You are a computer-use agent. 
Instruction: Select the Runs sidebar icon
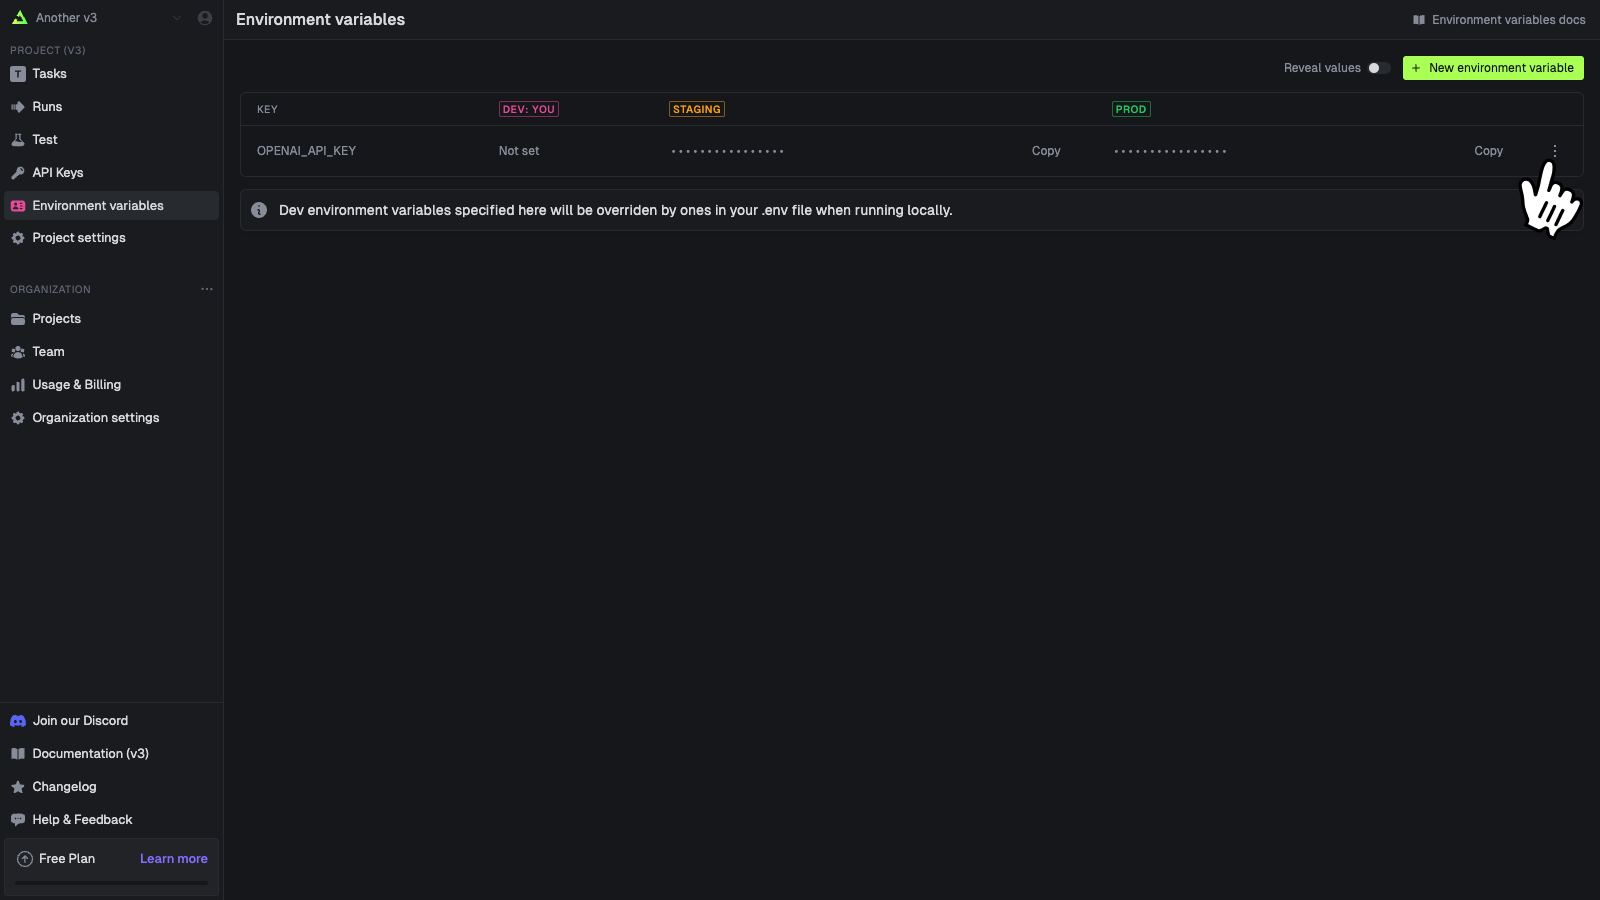click(x=18, y=106)
